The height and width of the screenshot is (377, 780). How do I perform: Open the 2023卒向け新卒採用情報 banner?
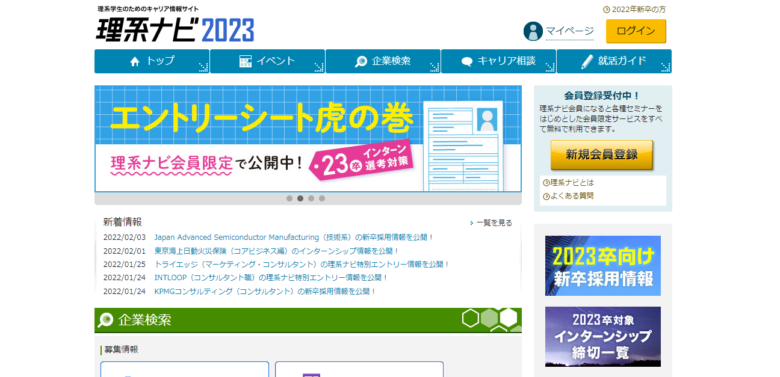point(603,266)
